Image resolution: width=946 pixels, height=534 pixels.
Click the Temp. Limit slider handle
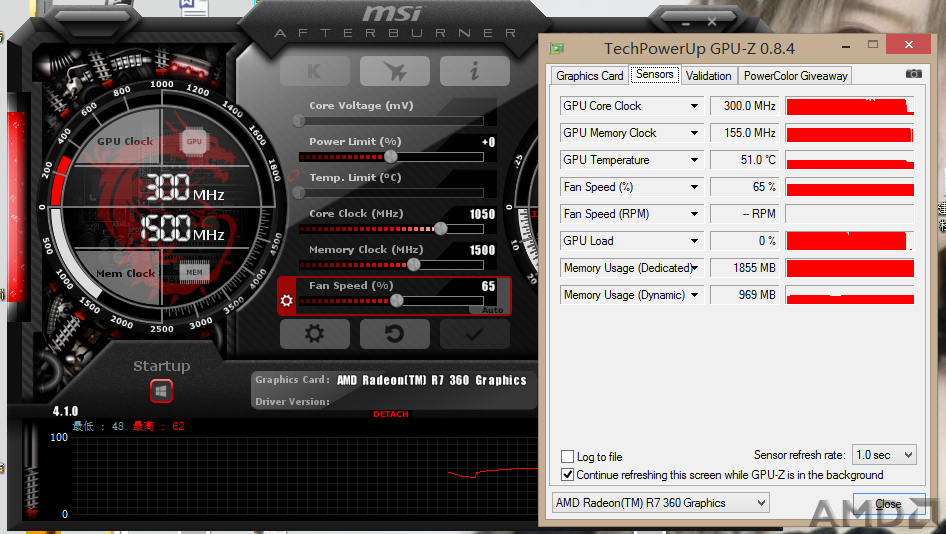coord(299,193)
